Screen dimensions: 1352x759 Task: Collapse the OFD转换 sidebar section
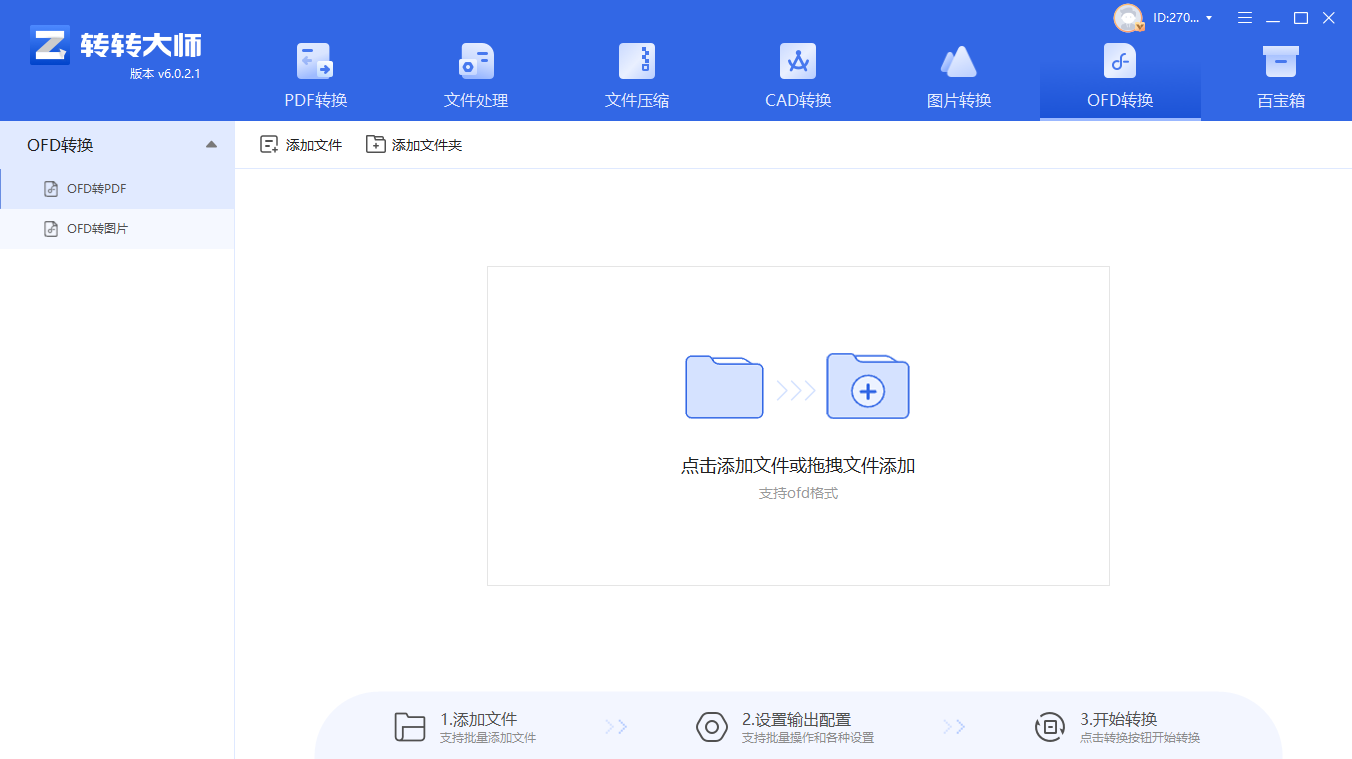coord(211,144)
